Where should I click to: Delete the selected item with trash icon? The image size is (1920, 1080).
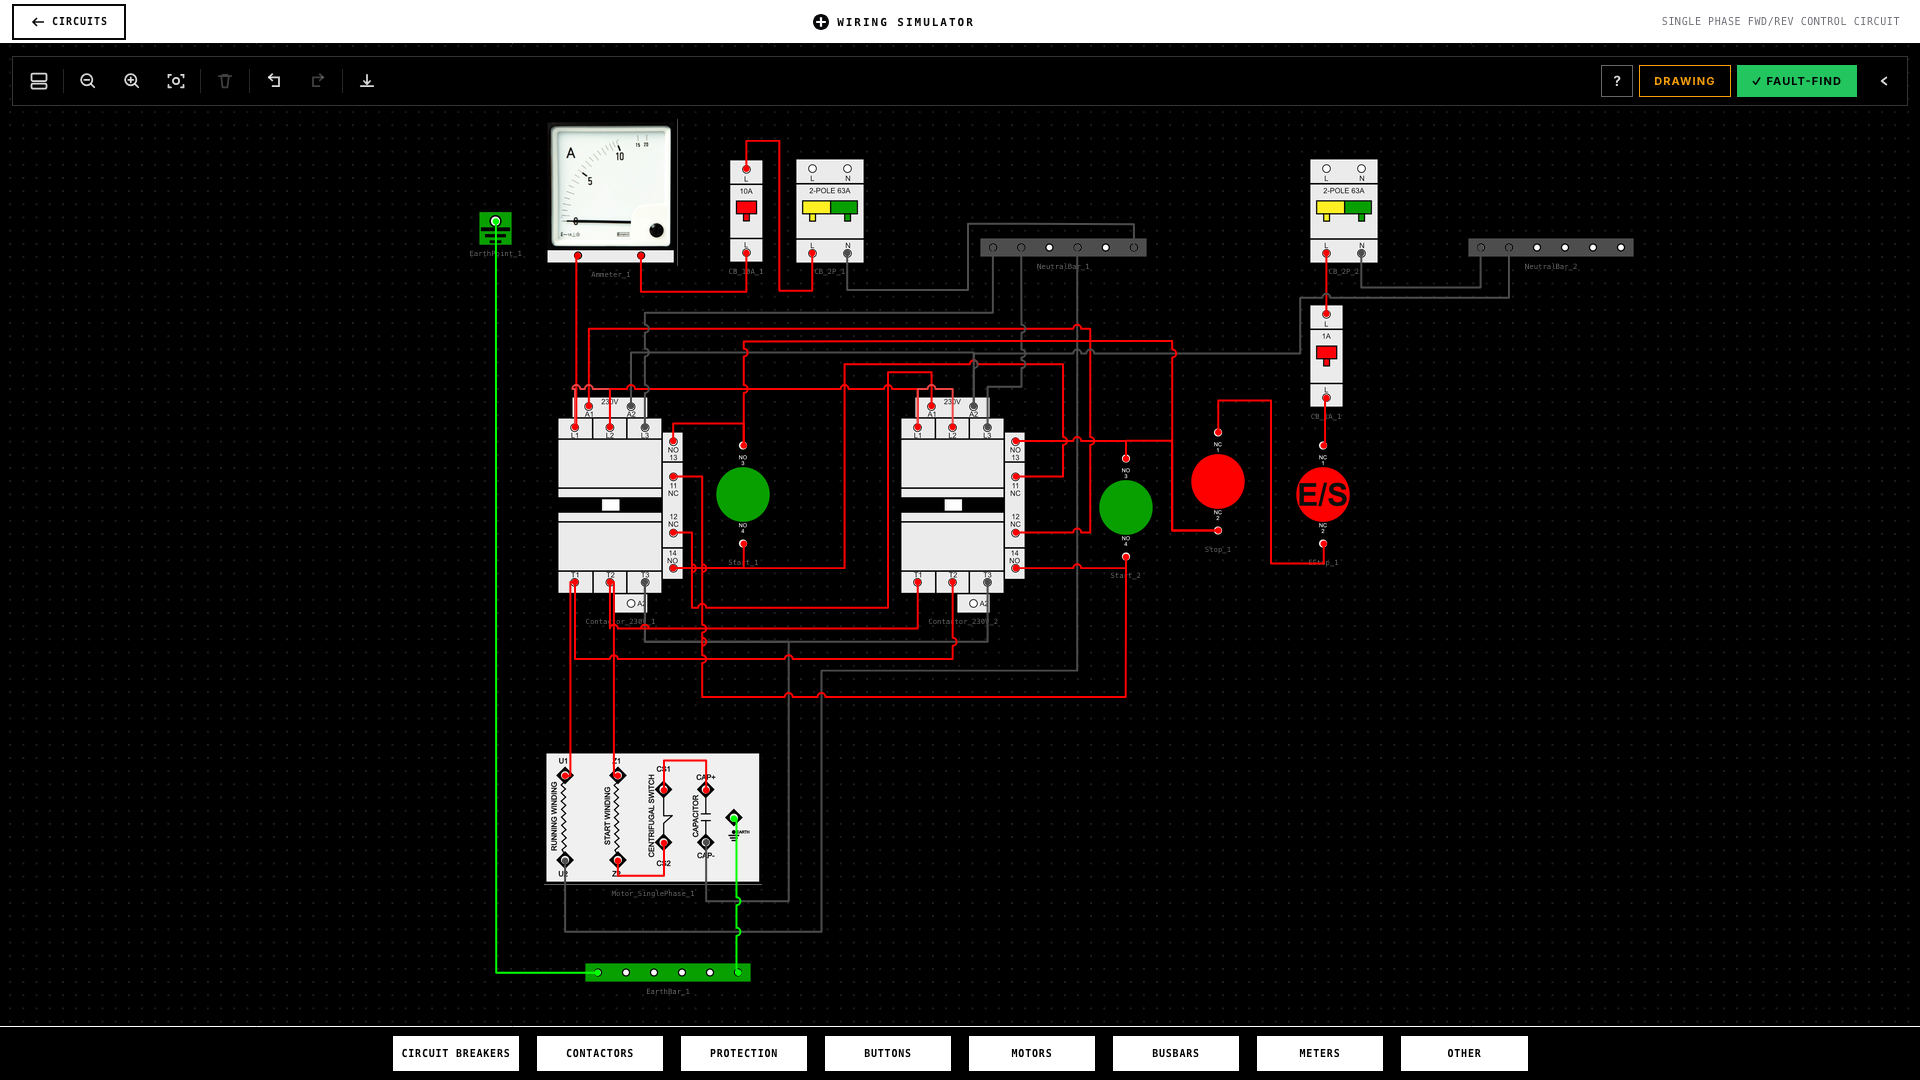[x=225, y=81]
